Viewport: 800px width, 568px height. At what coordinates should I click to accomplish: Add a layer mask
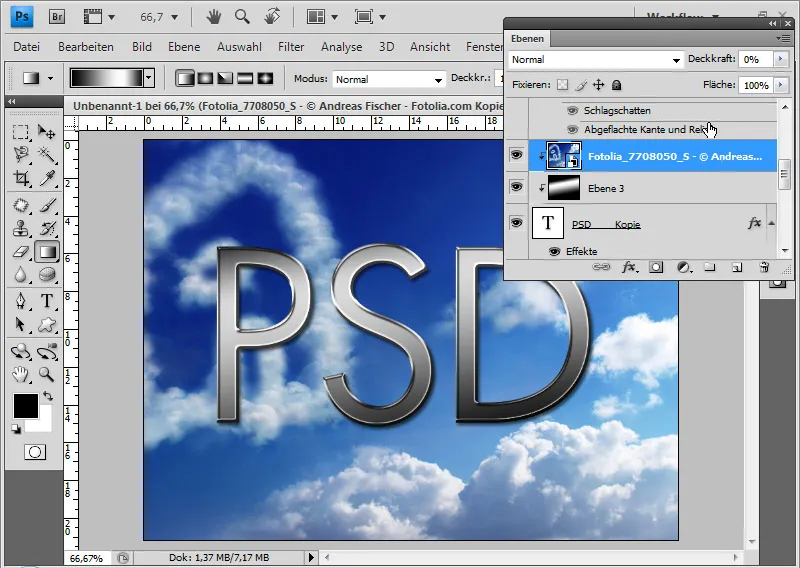tap(656, 267)
